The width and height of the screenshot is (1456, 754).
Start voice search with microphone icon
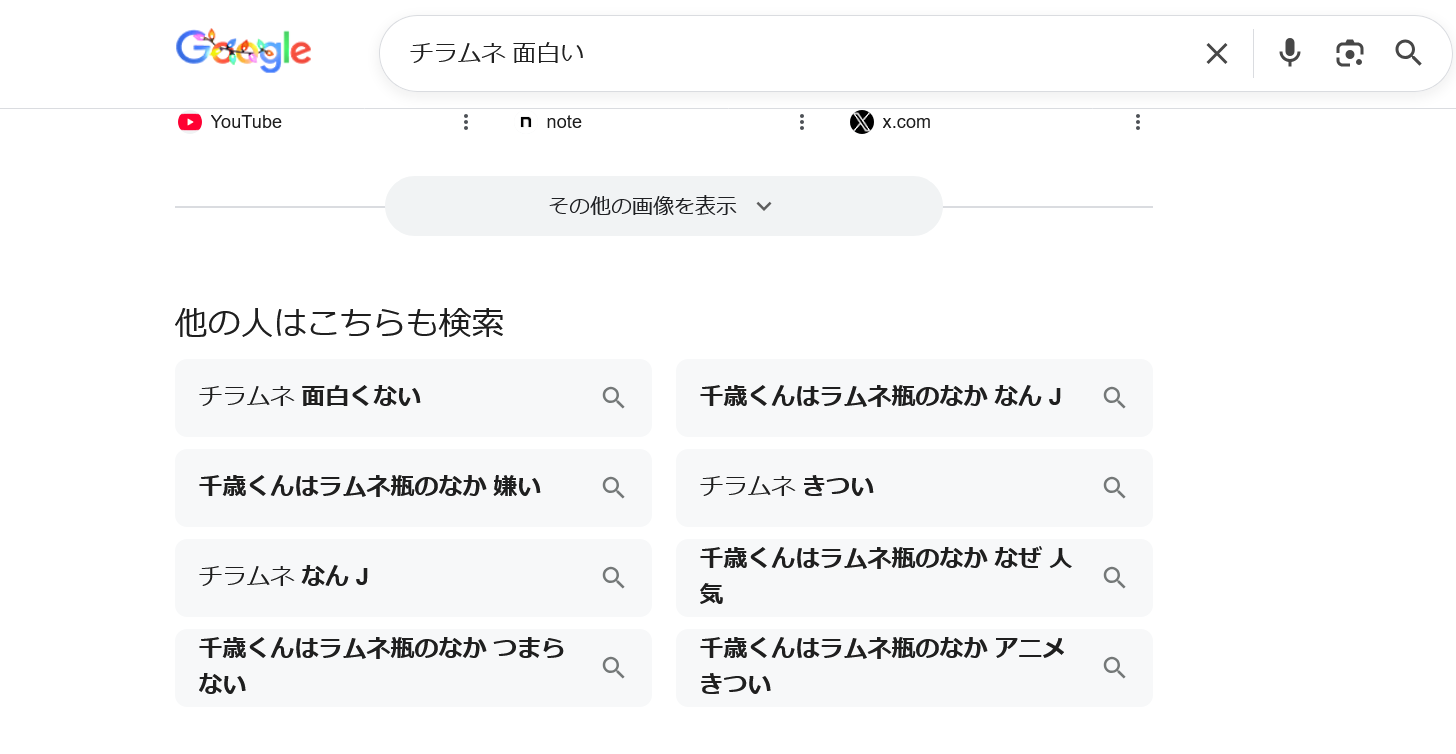coord(1290,53)
